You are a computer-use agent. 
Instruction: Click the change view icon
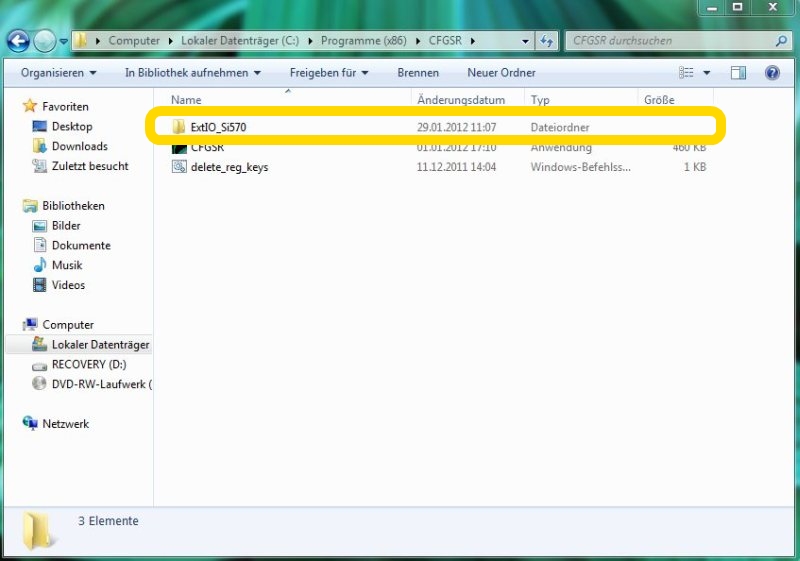[687, 73]
